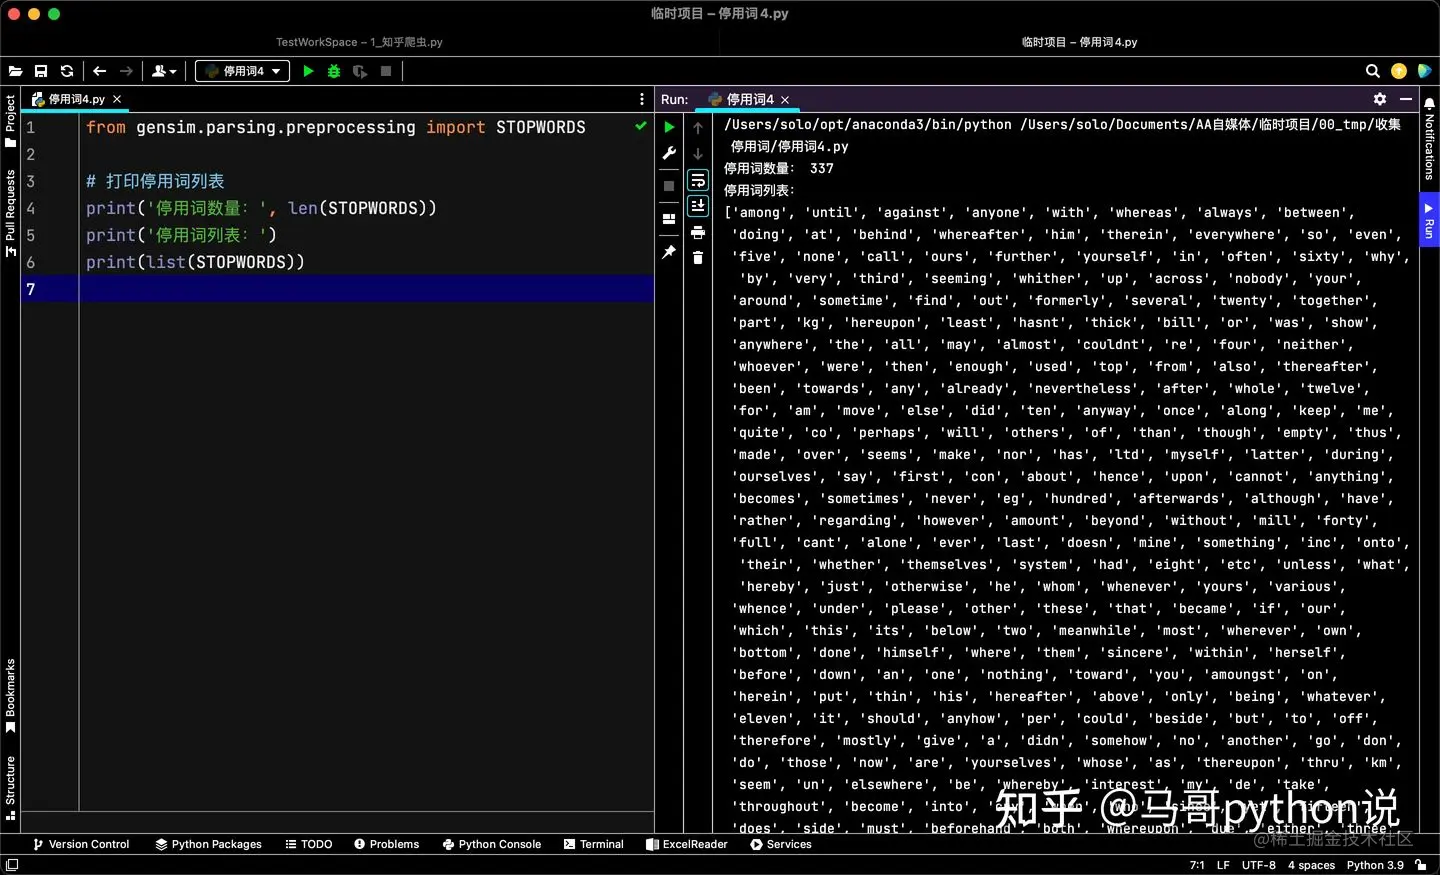The width and height of the screenshot is (1440, 875).
Task: Open the 停用词4 run configuration dropdown
Action: [243, 71]
